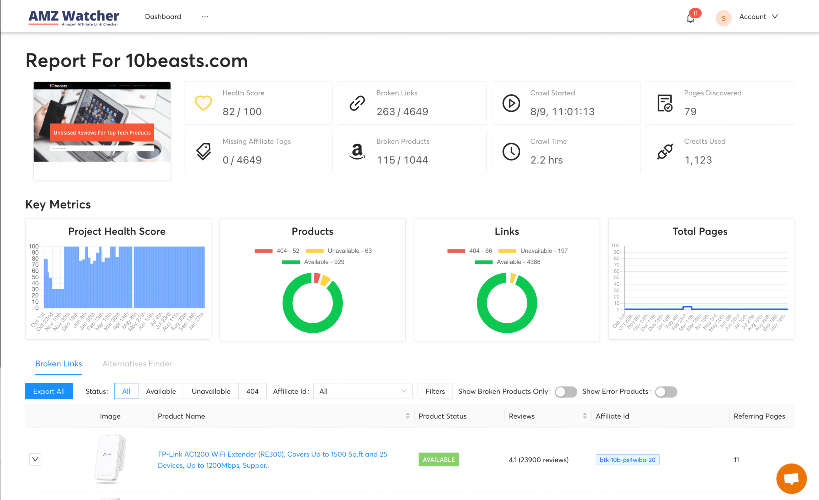
Task: Select the 404 status filter
Action: click(x=252, y=391)
